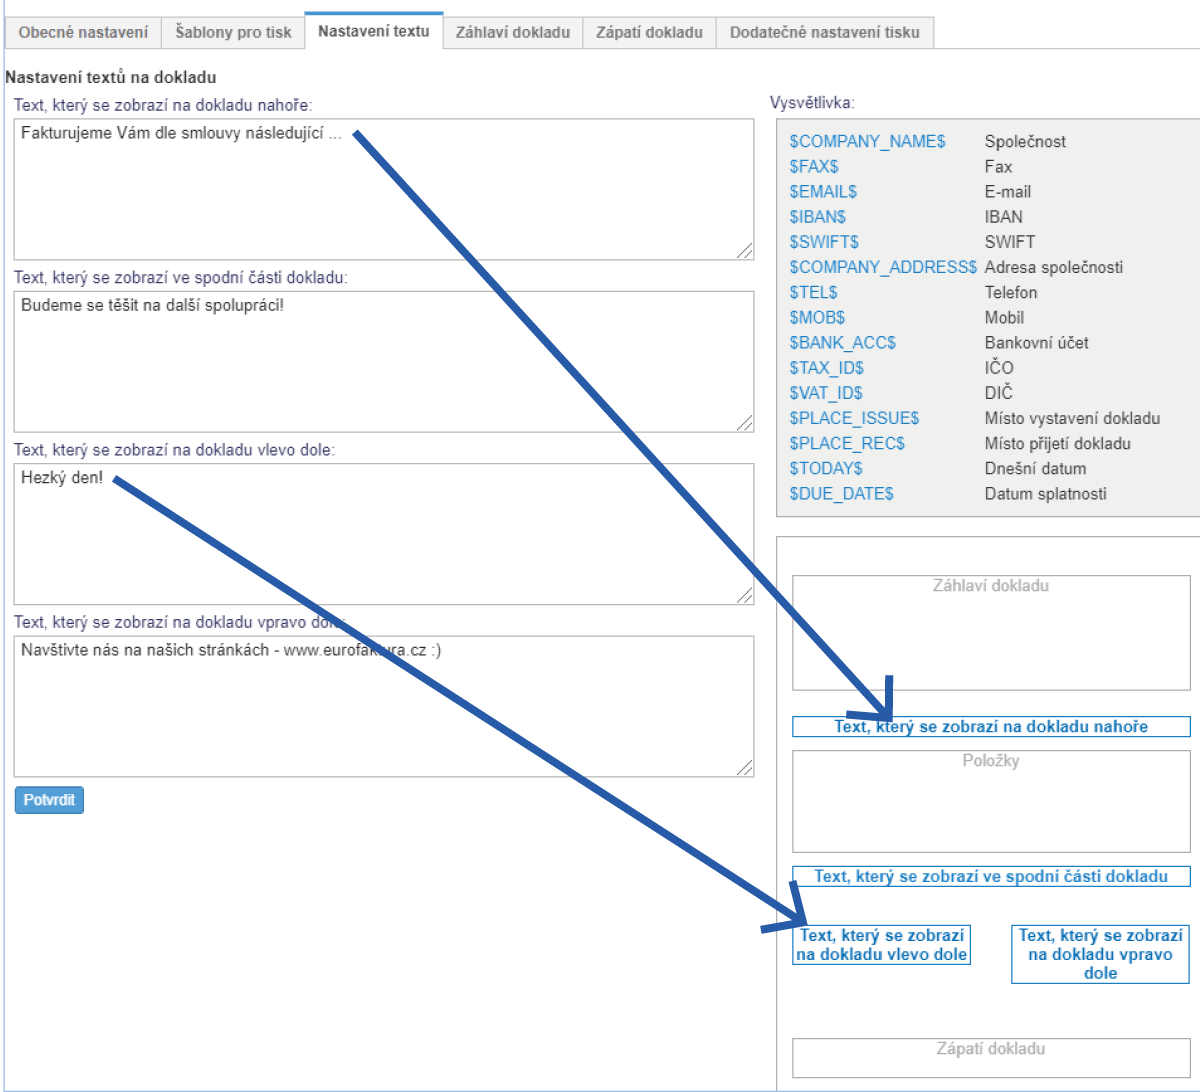
Task: Click the Potvrdit button
Action: [49, 800]
